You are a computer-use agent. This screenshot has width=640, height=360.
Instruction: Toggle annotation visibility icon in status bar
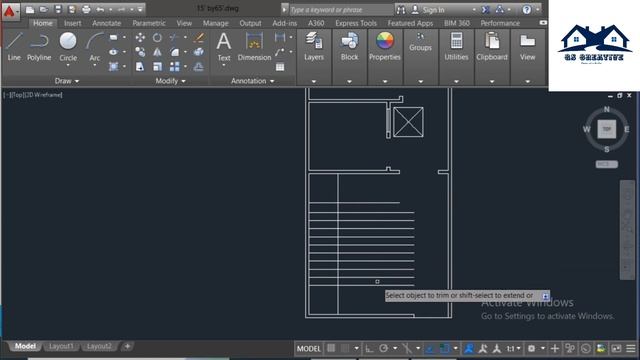click(x=469, y=348)
